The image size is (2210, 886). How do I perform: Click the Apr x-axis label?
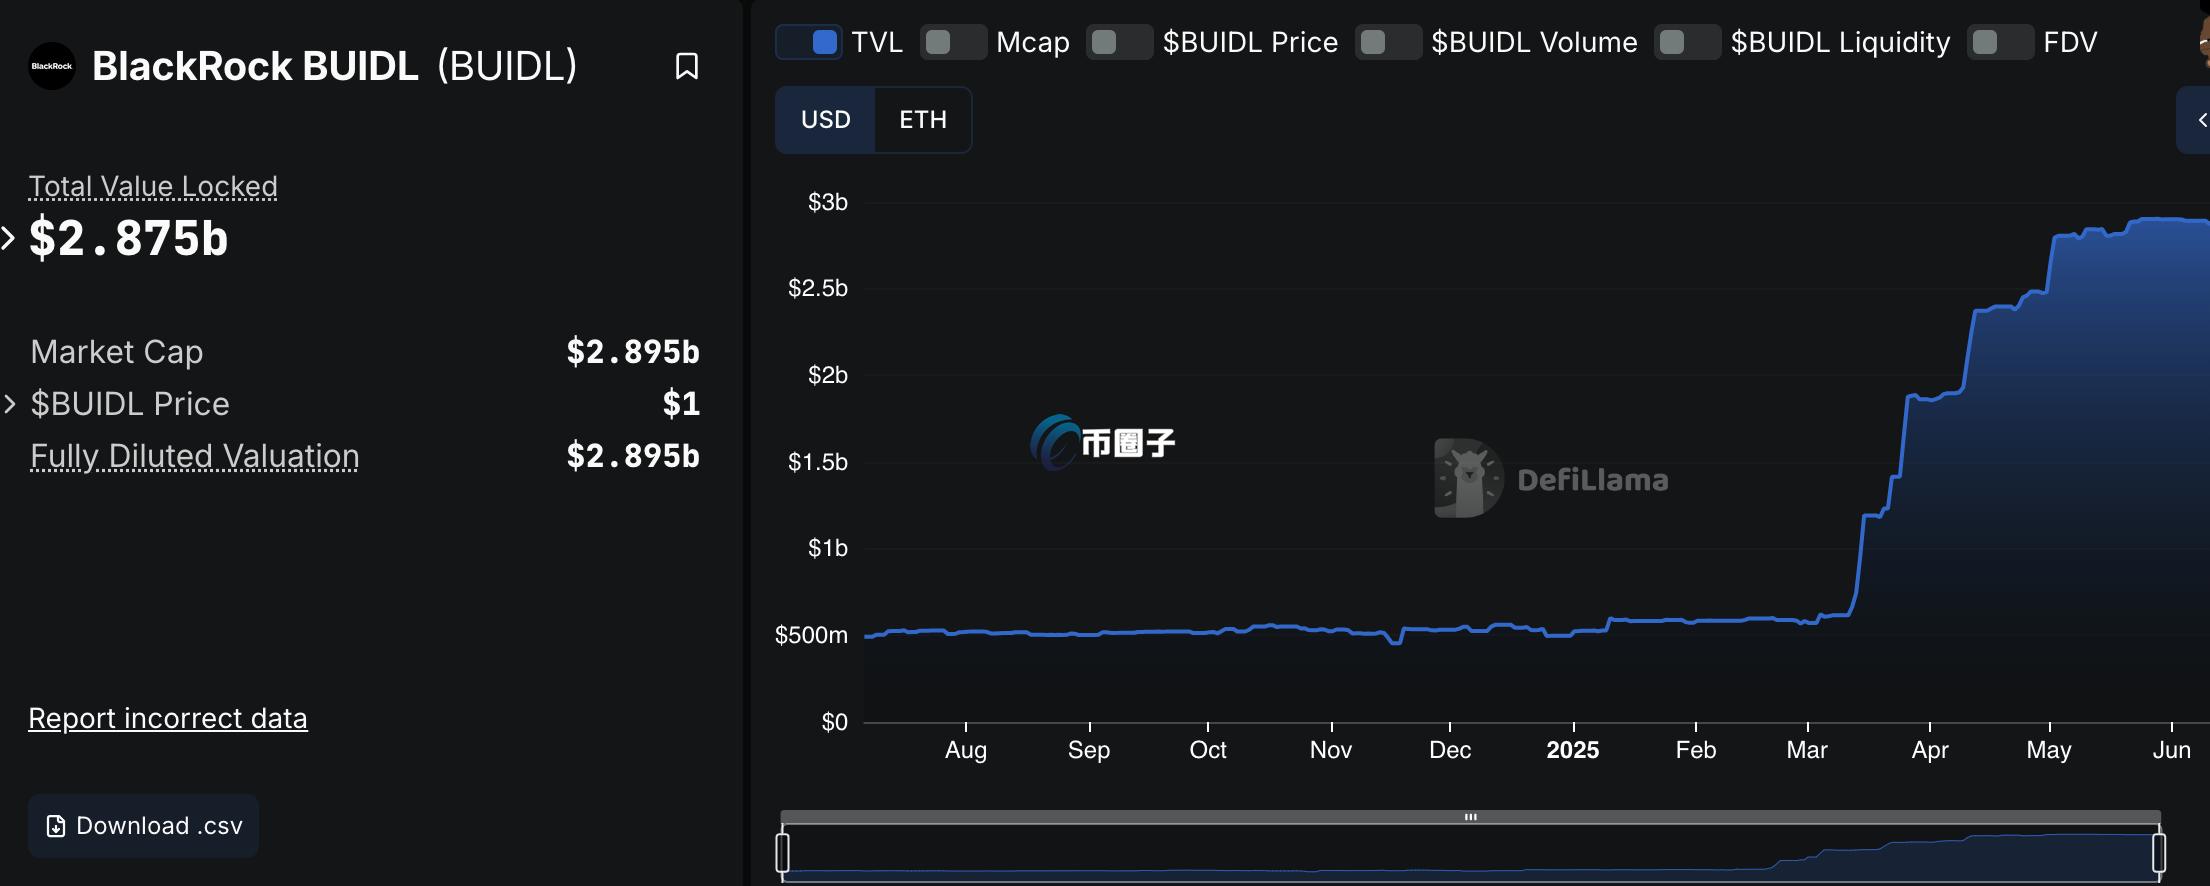(1930, 750)
